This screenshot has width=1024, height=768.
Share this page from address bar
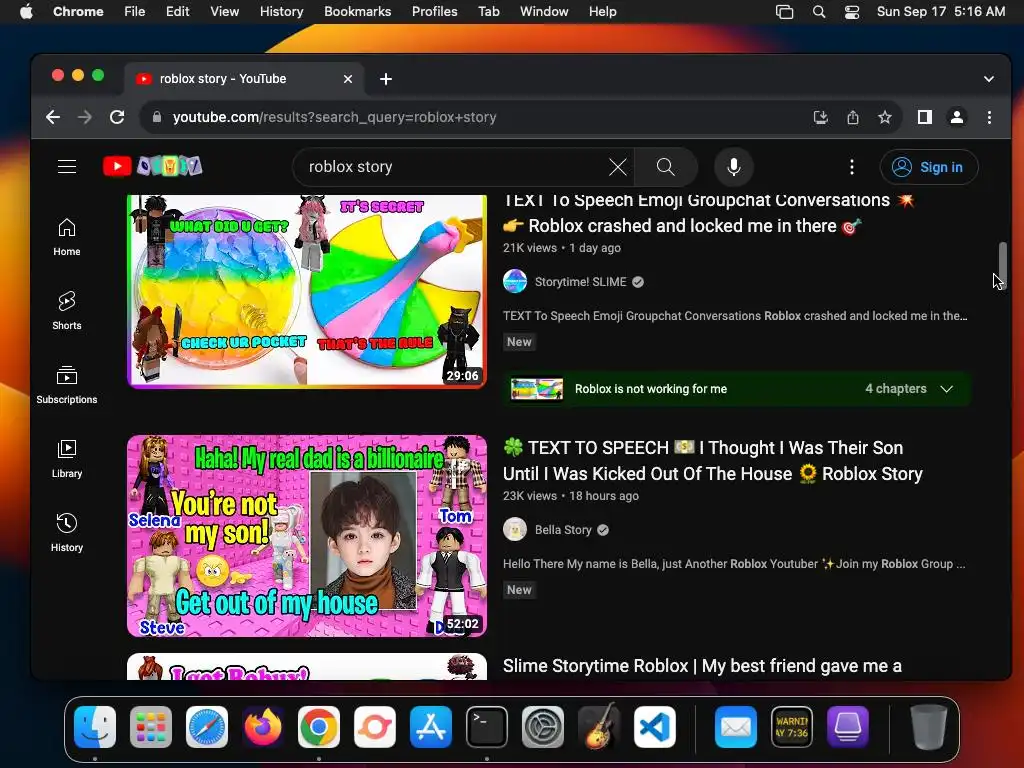852,118
